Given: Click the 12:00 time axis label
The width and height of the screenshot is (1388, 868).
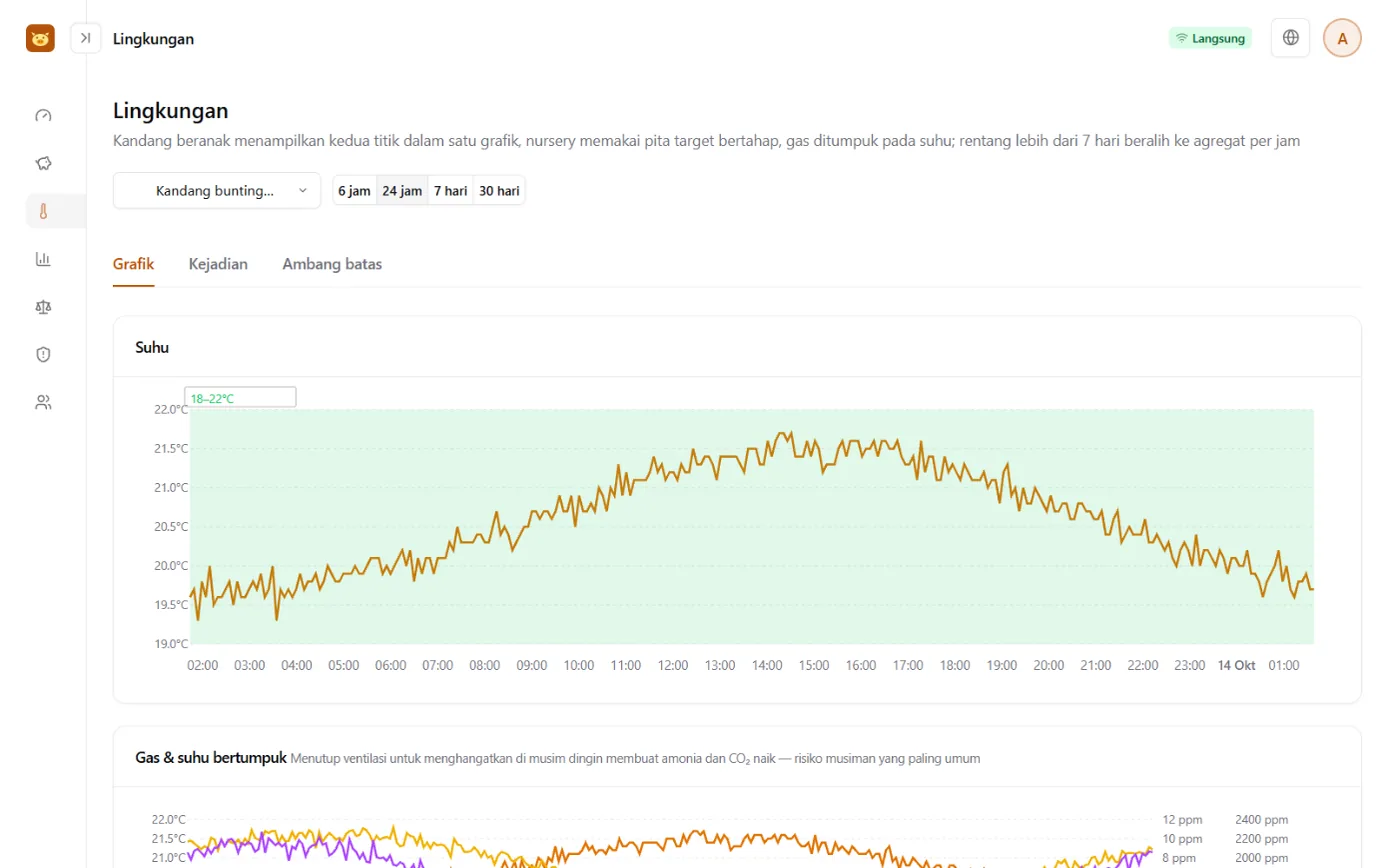Looking at the screenshot, I should [673, 666].
